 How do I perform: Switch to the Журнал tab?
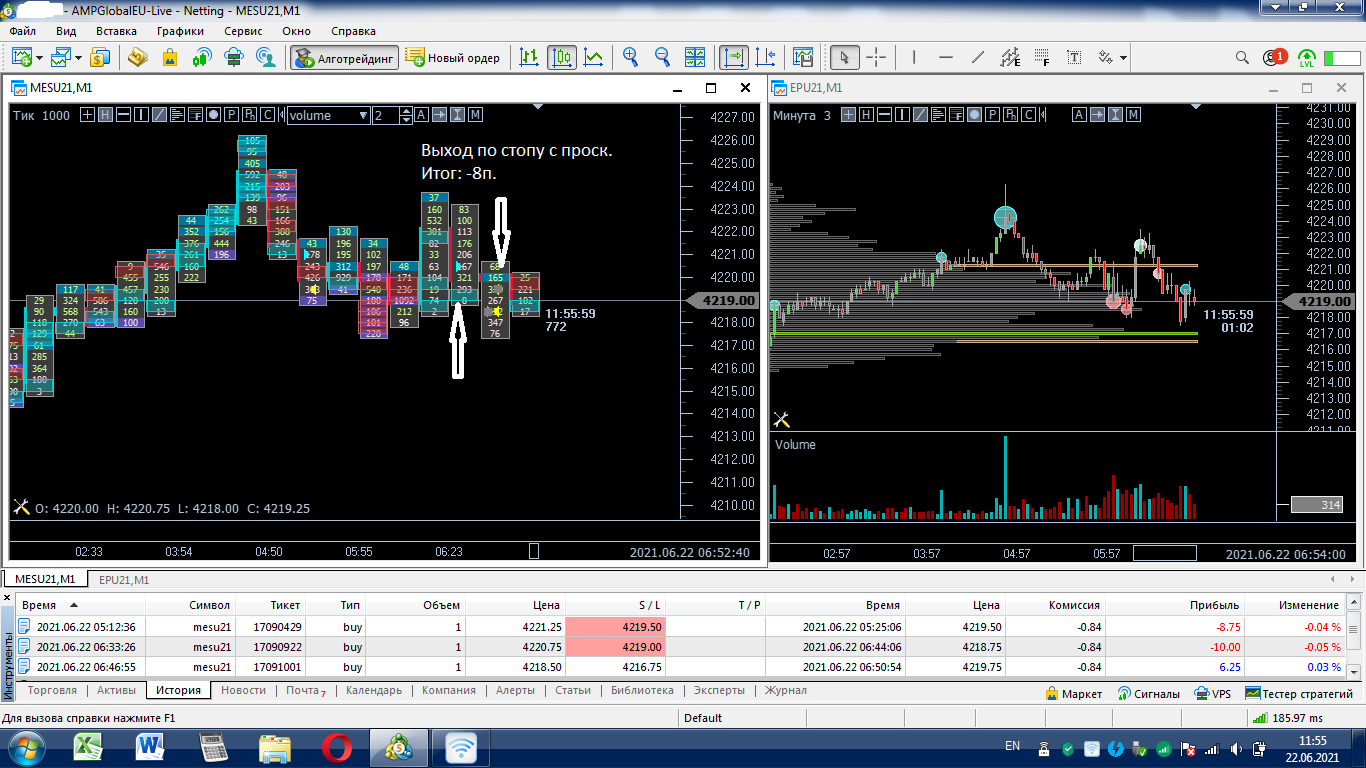[785, 690]
